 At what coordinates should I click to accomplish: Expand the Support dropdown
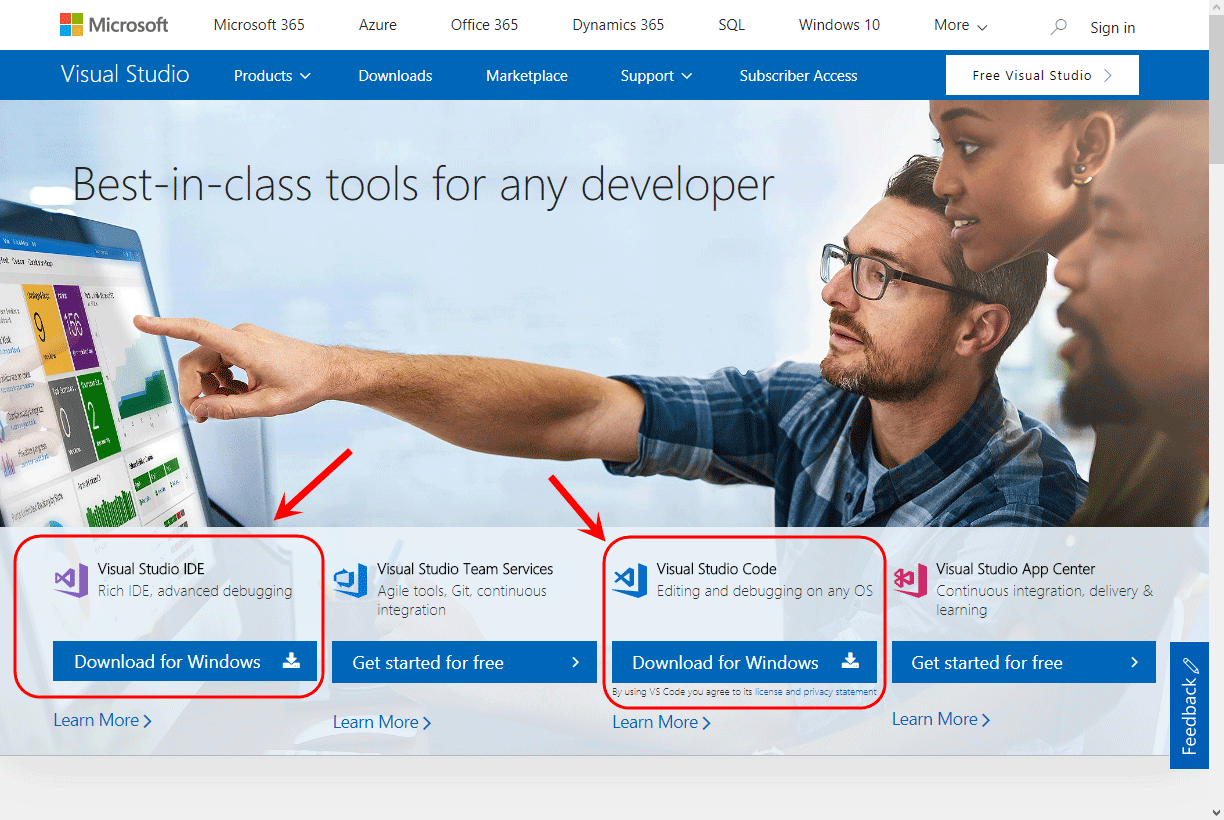[656, 76]
